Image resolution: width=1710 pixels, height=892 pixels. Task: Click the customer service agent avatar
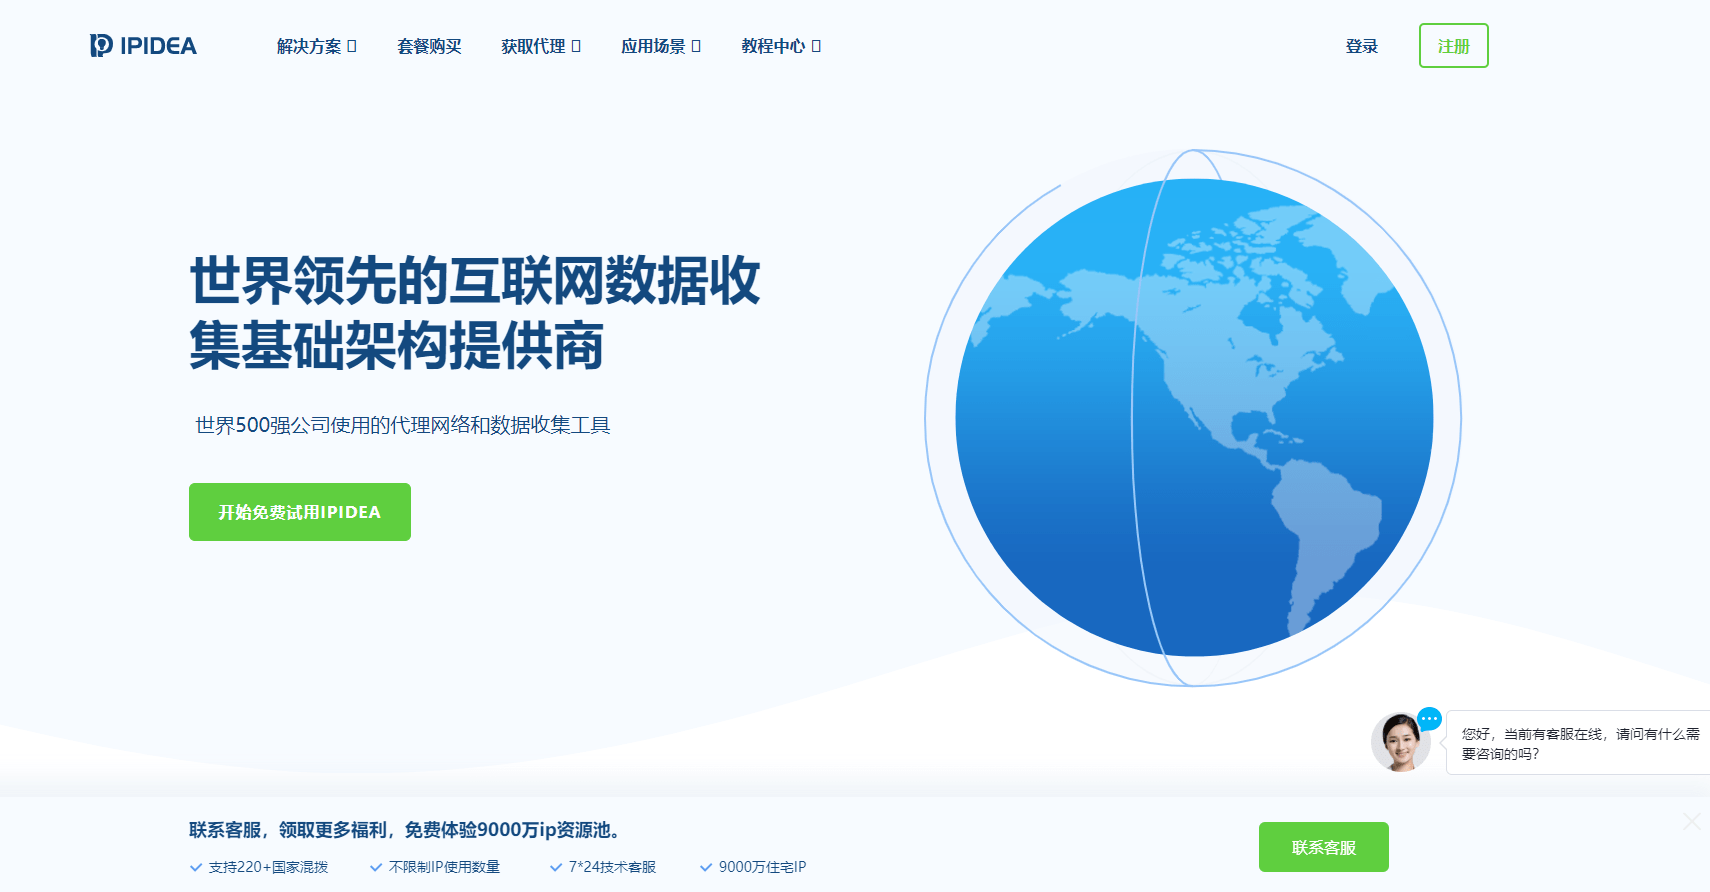click(x=1400, y=743)
